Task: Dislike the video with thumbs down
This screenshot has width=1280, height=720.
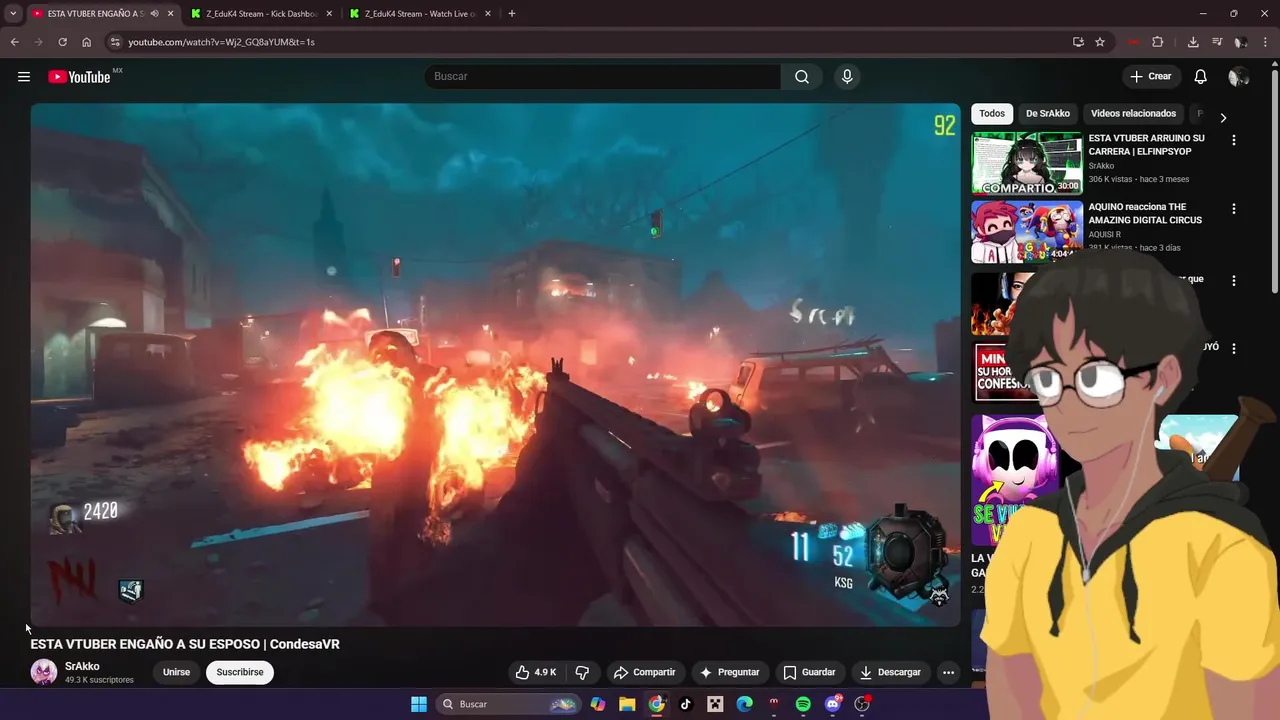Action: pyautogui.click(x=582, y=672)
